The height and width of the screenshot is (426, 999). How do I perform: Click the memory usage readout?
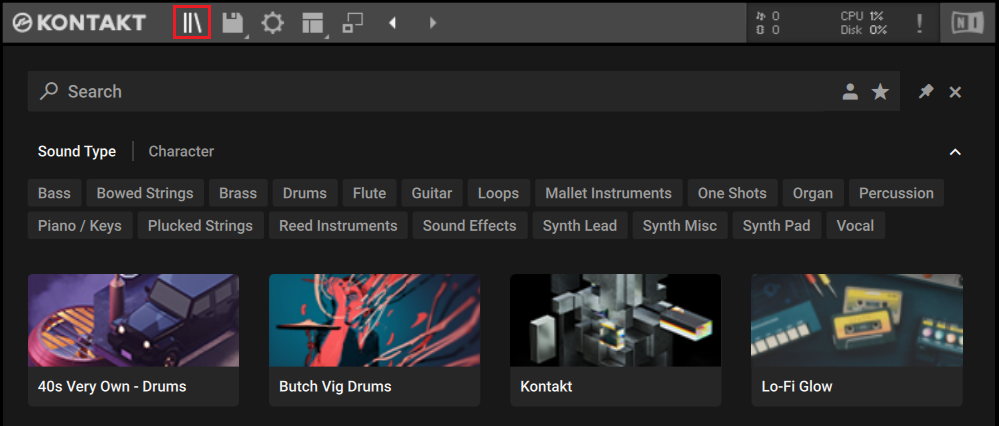click(x=767, y=30)
